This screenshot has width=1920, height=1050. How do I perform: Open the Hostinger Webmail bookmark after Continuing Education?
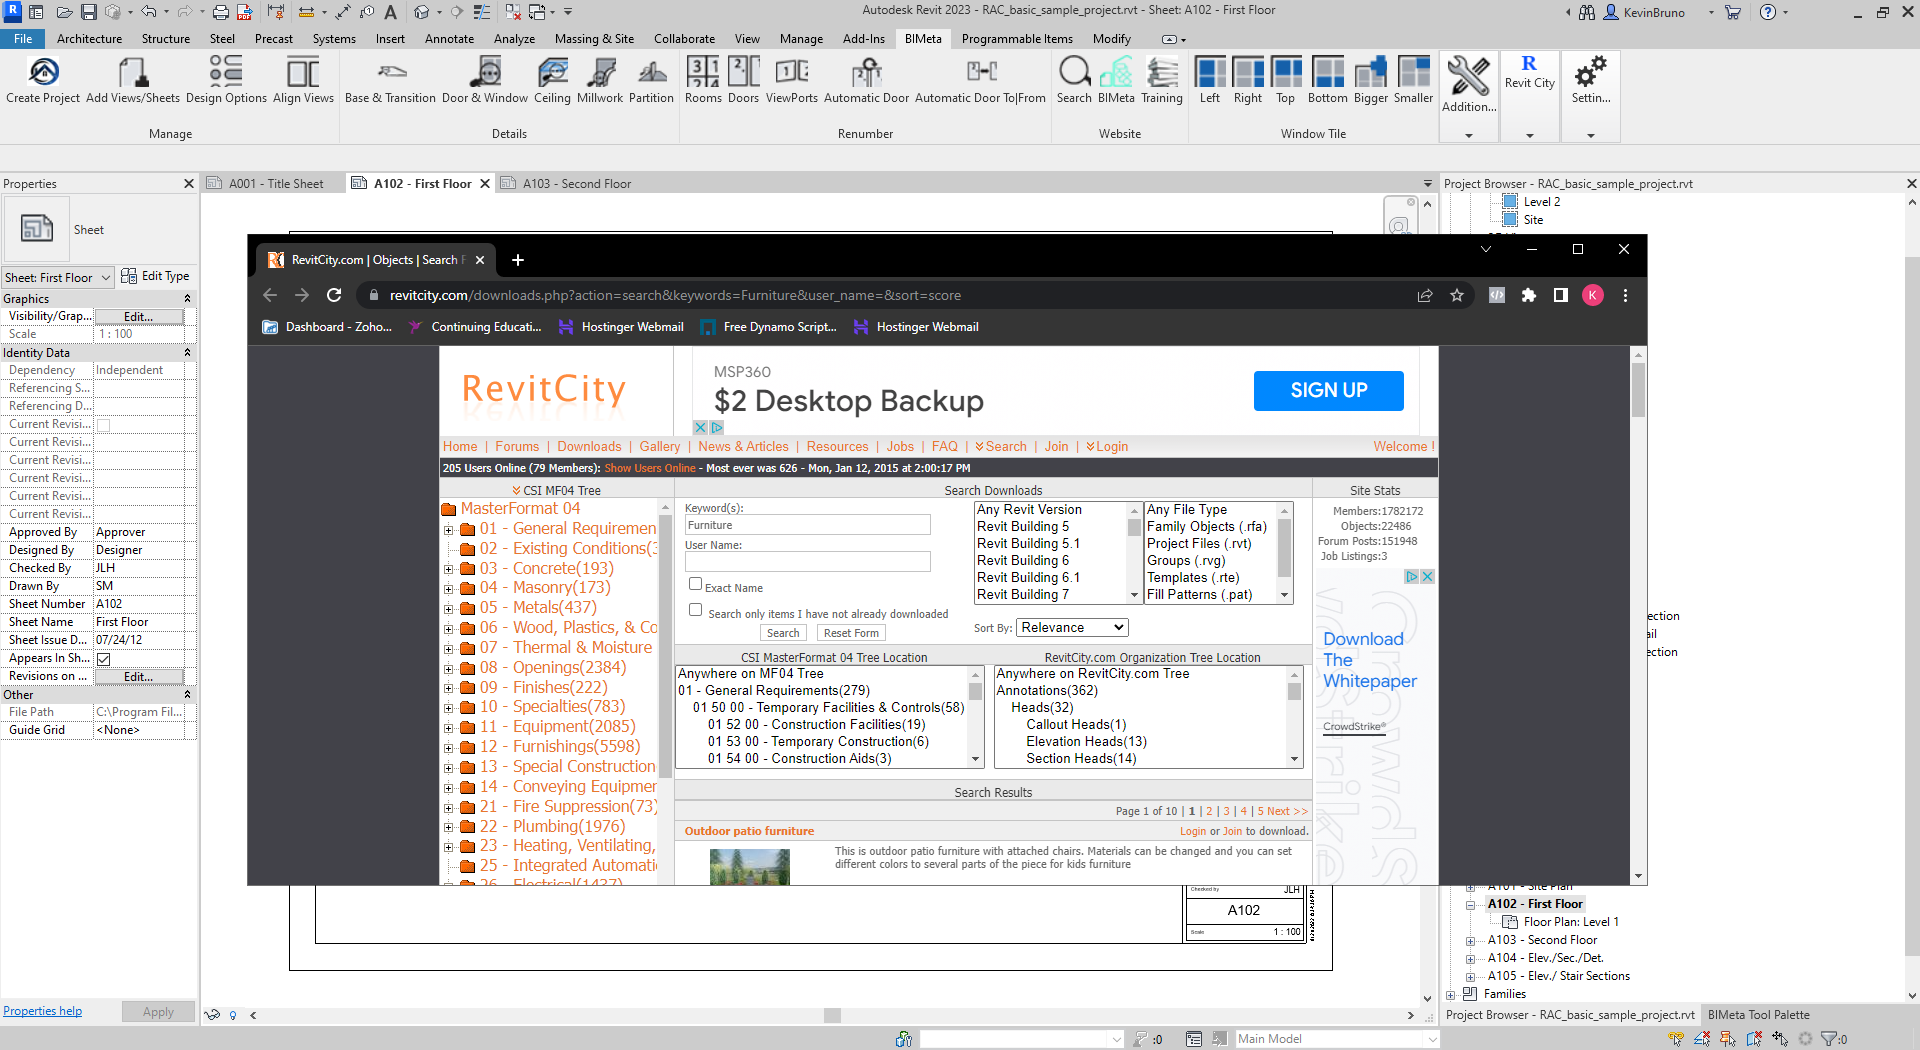coord(620,327)
